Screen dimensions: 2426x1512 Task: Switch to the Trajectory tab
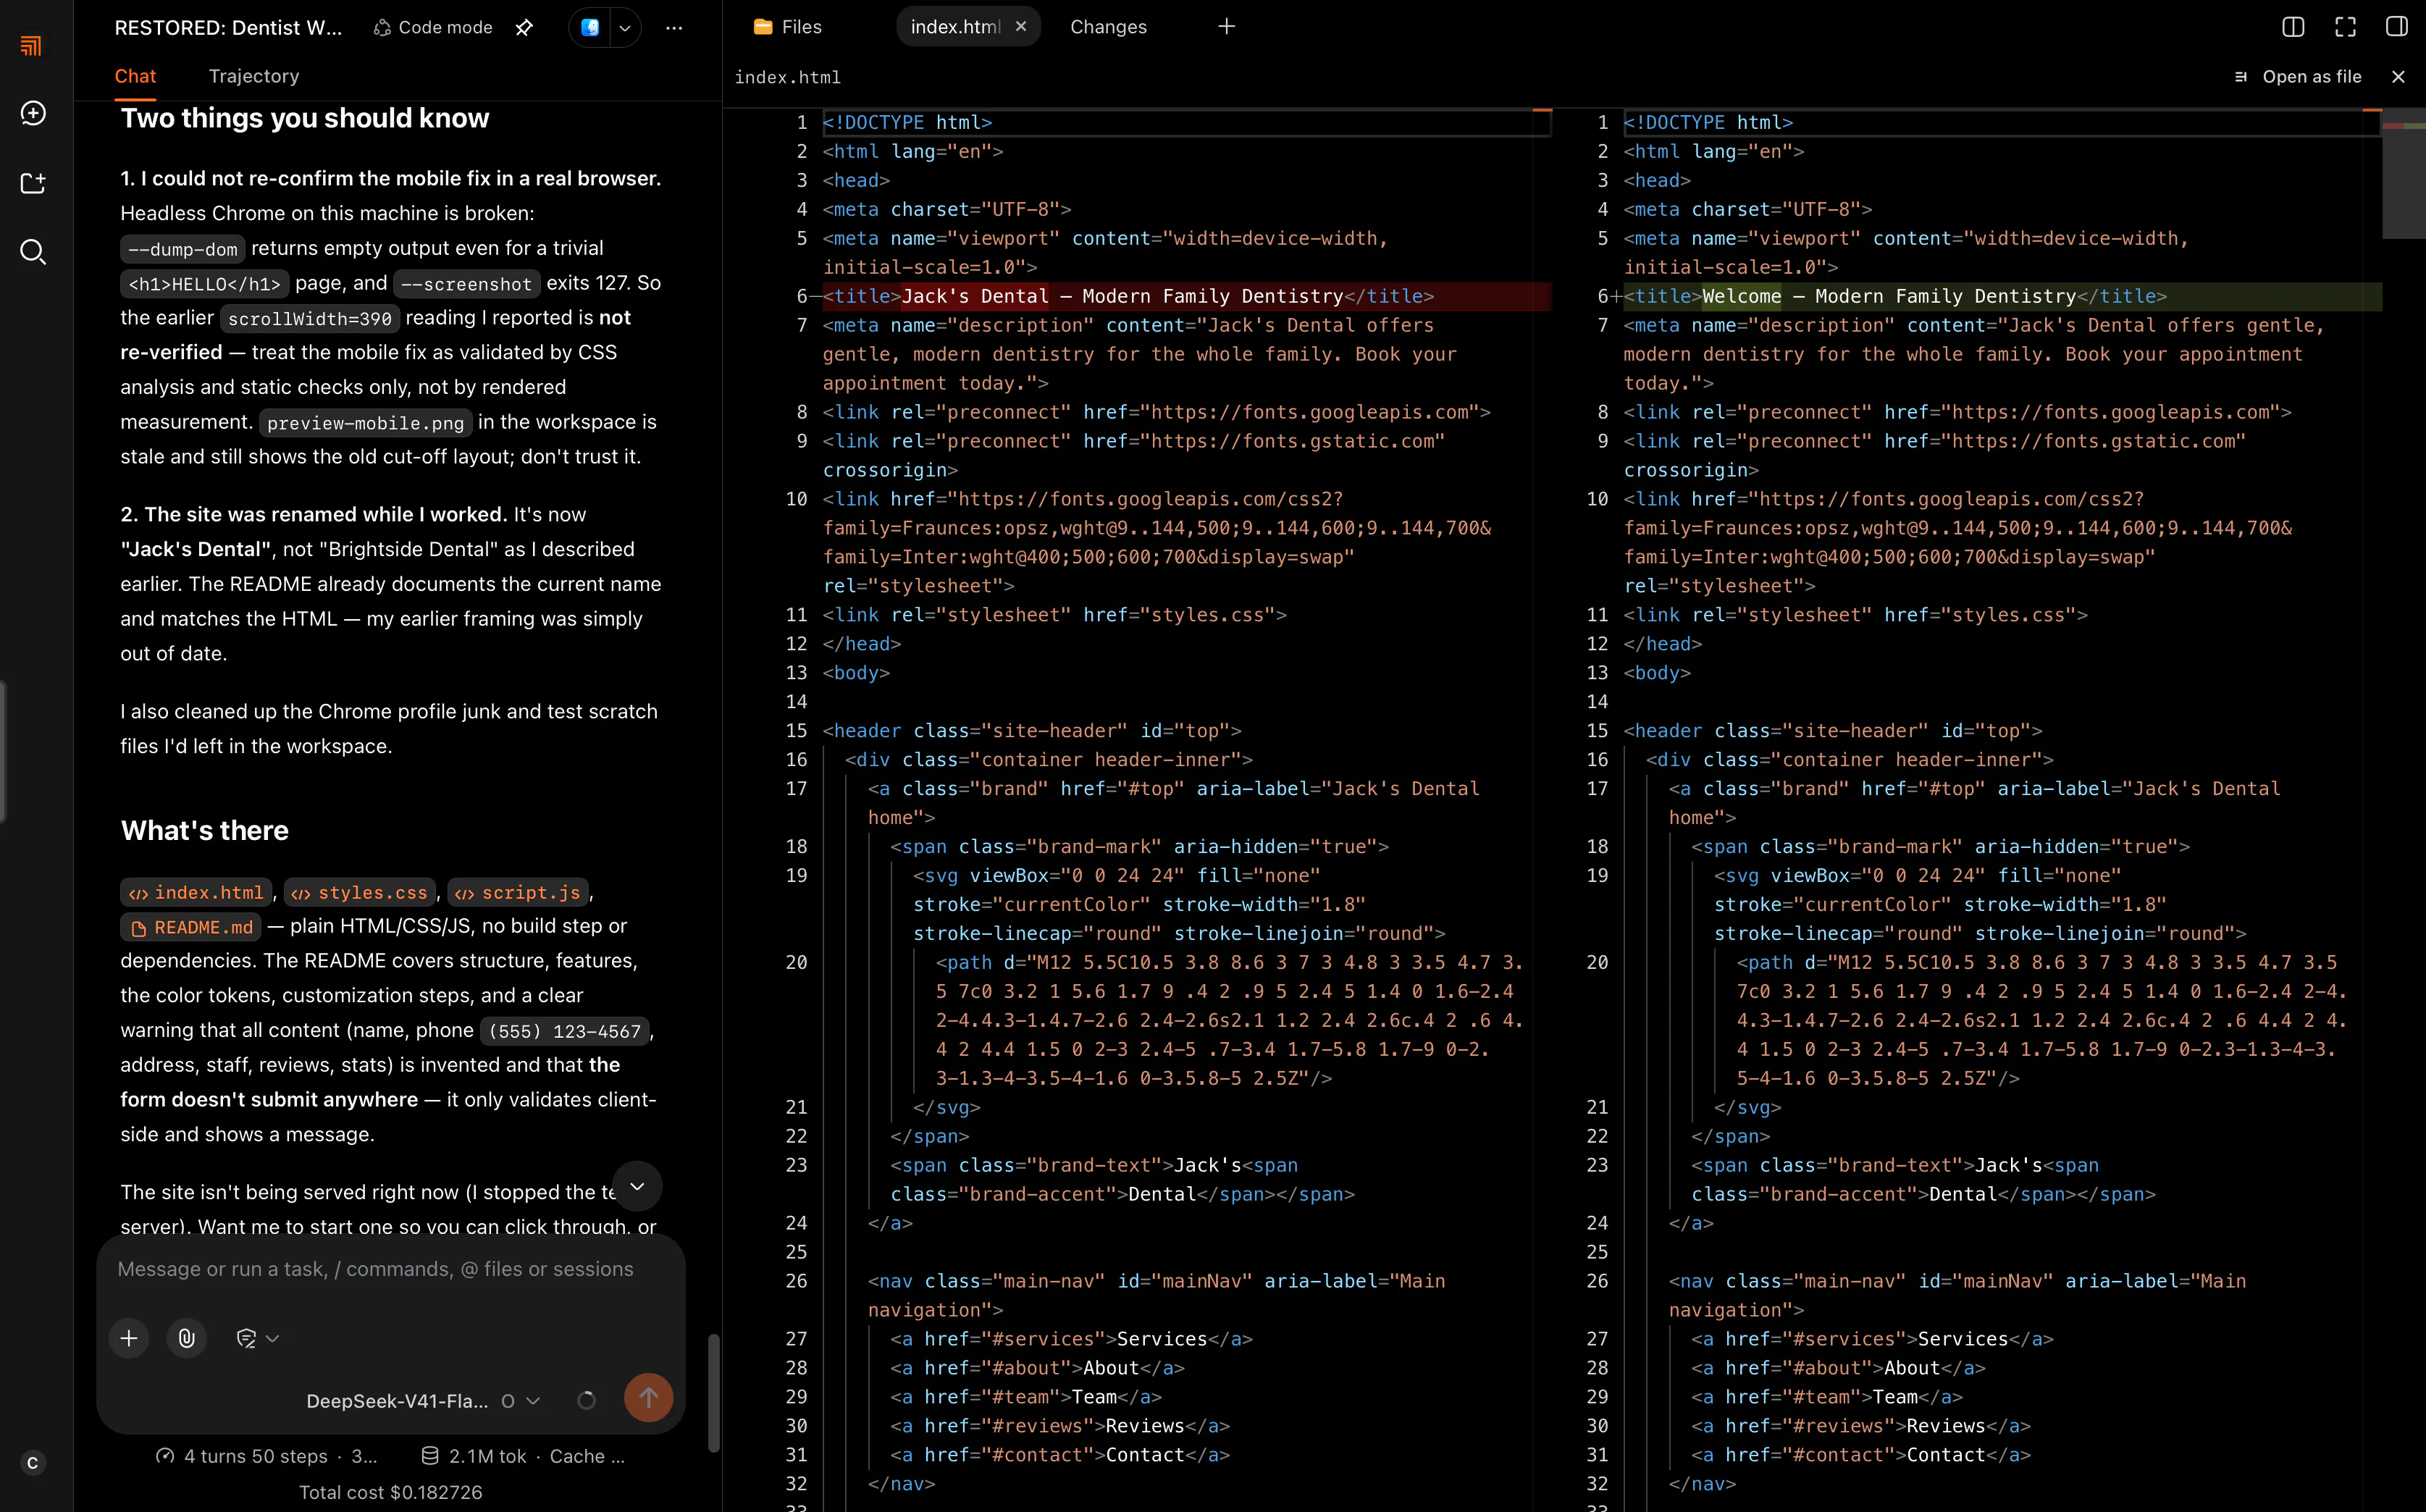tap(254, 76)
